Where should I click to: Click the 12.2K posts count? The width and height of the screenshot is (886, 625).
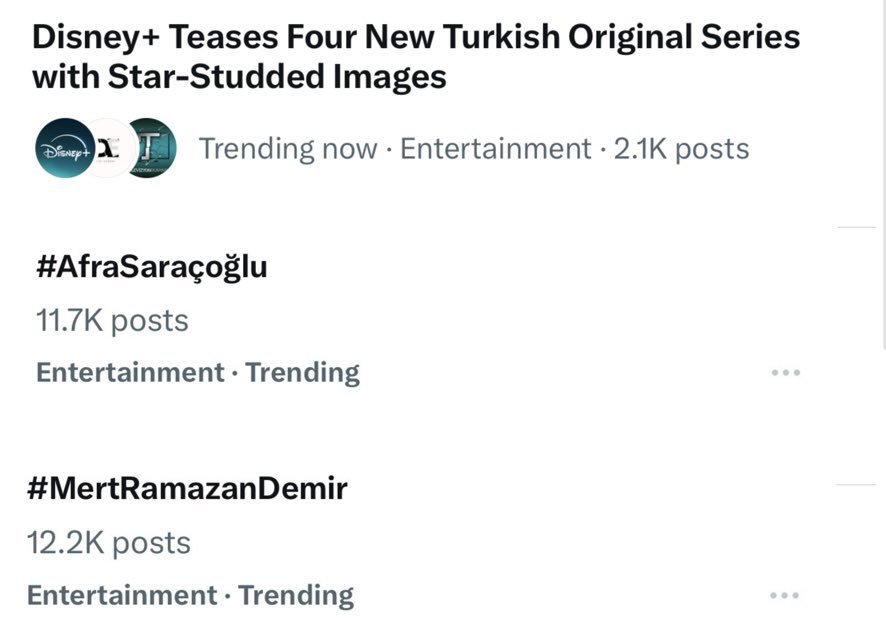[109, 543]
